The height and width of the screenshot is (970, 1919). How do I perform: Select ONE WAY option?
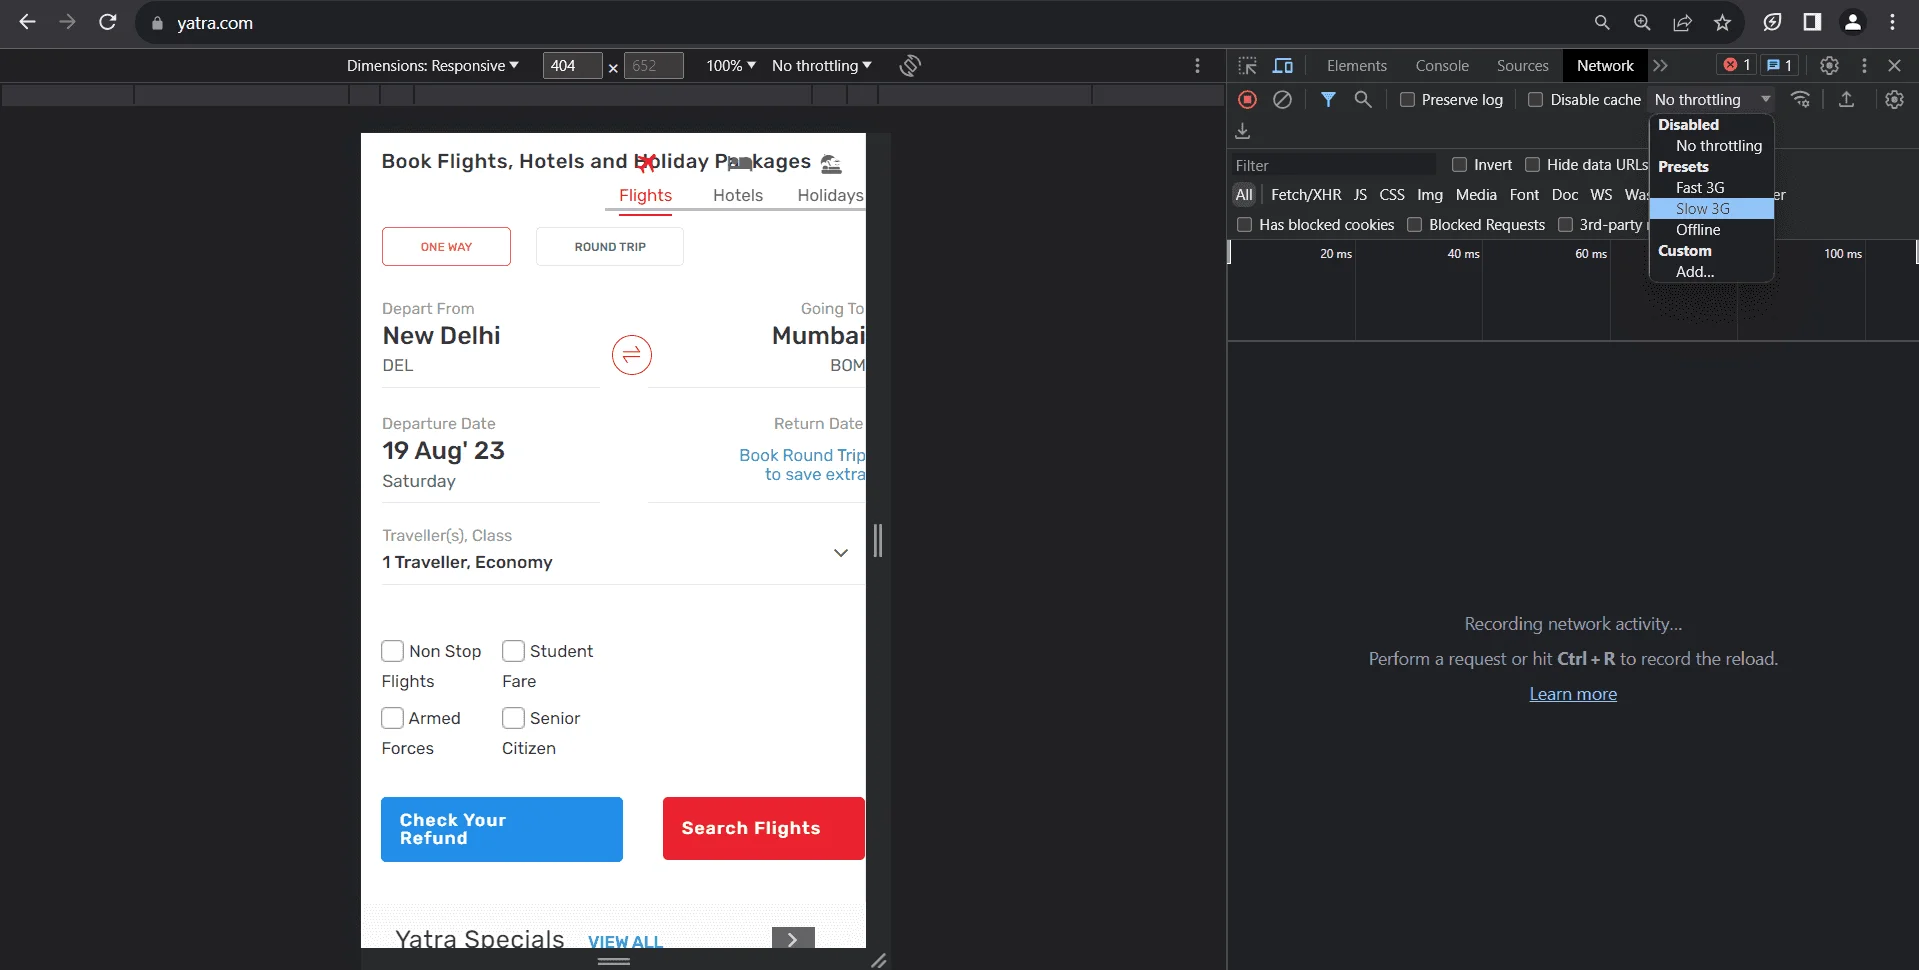446,247
